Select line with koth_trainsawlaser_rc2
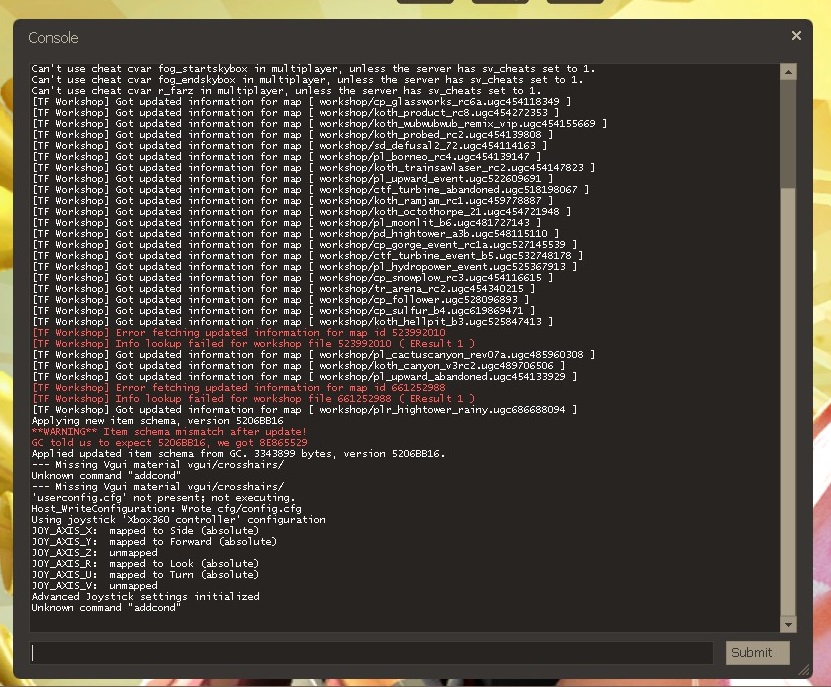 pyautogui.click(x=314, y=168)
